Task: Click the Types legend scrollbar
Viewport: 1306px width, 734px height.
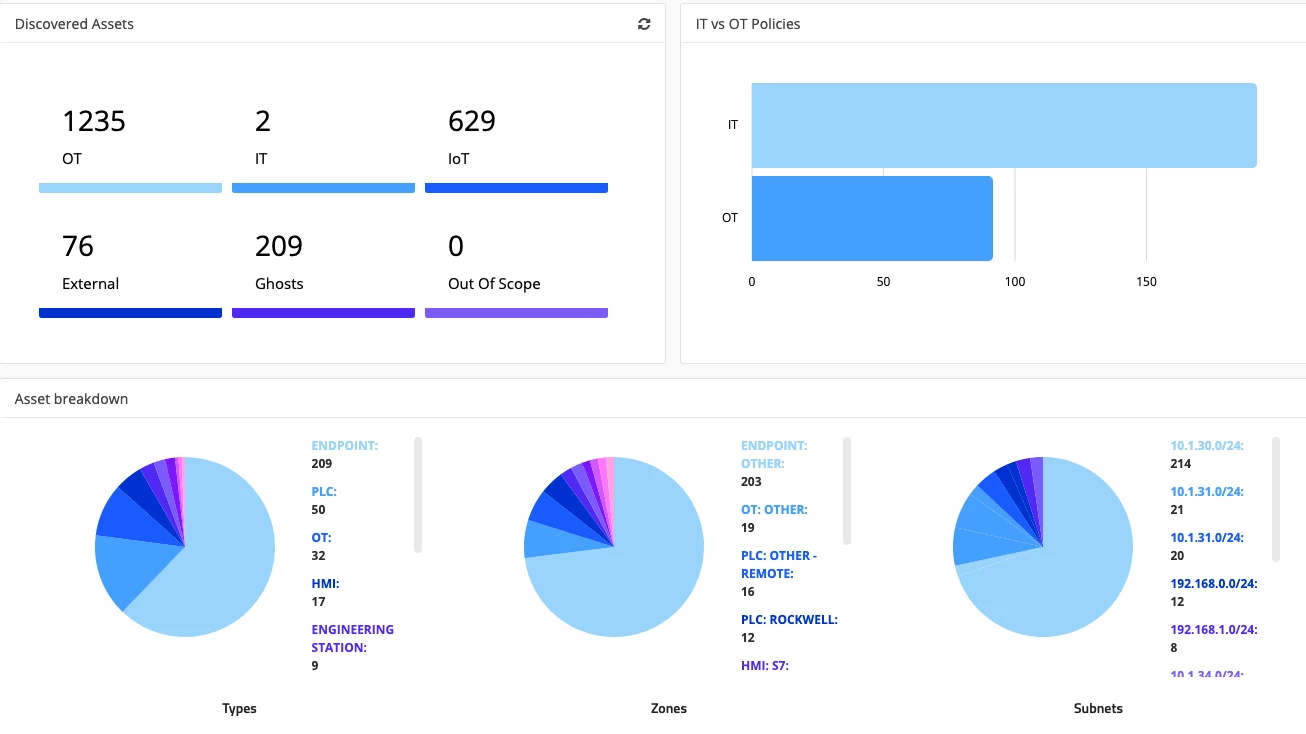Action: pyautogui.click(x=418, y=494)
